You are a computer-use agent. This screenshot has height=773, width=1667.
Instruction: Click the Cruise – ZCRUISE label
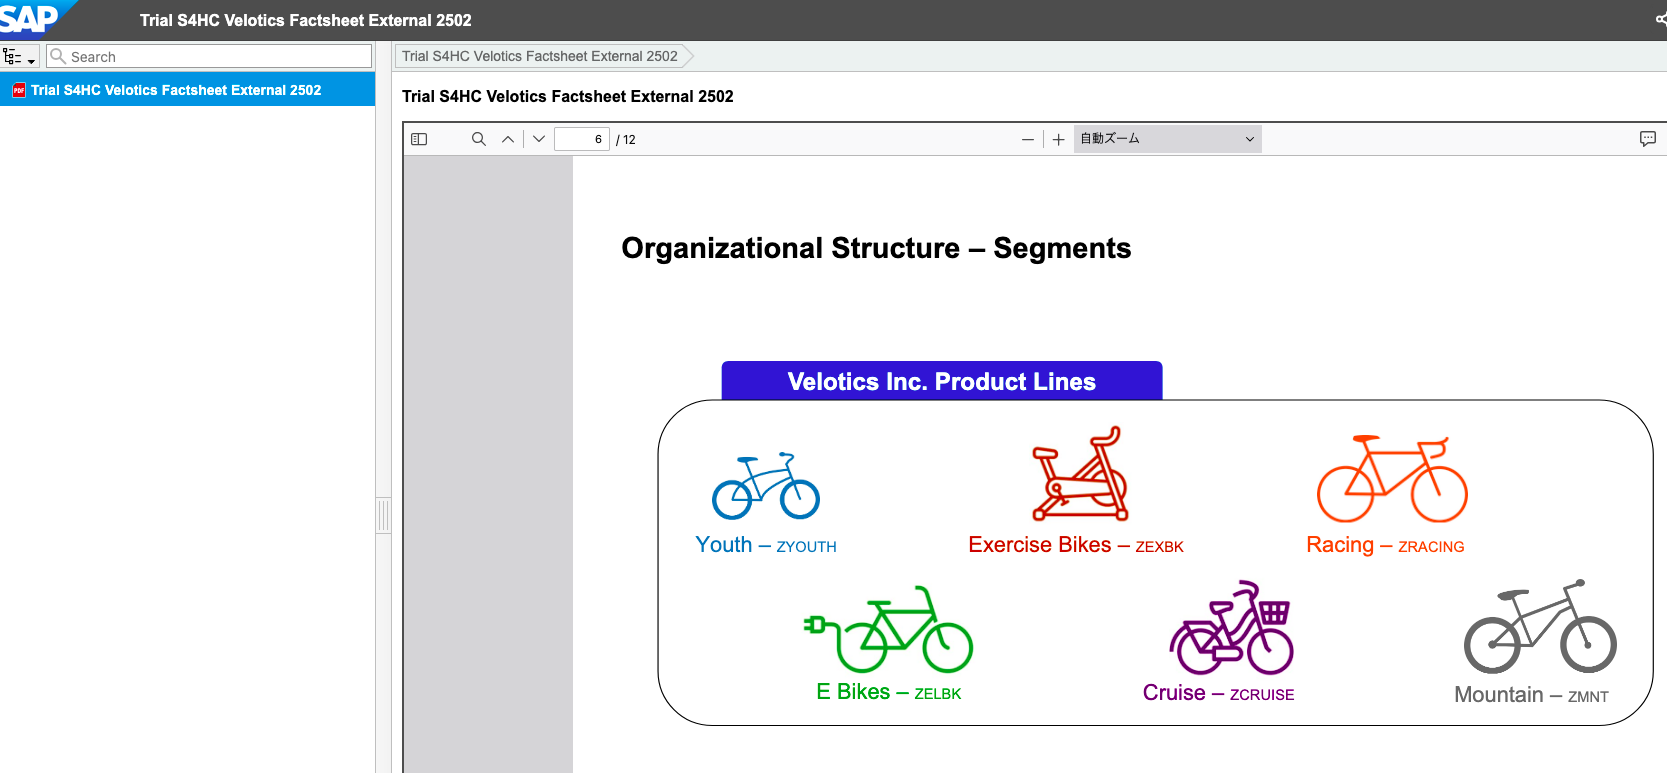pyautogui.click(x=1218, y=693)
